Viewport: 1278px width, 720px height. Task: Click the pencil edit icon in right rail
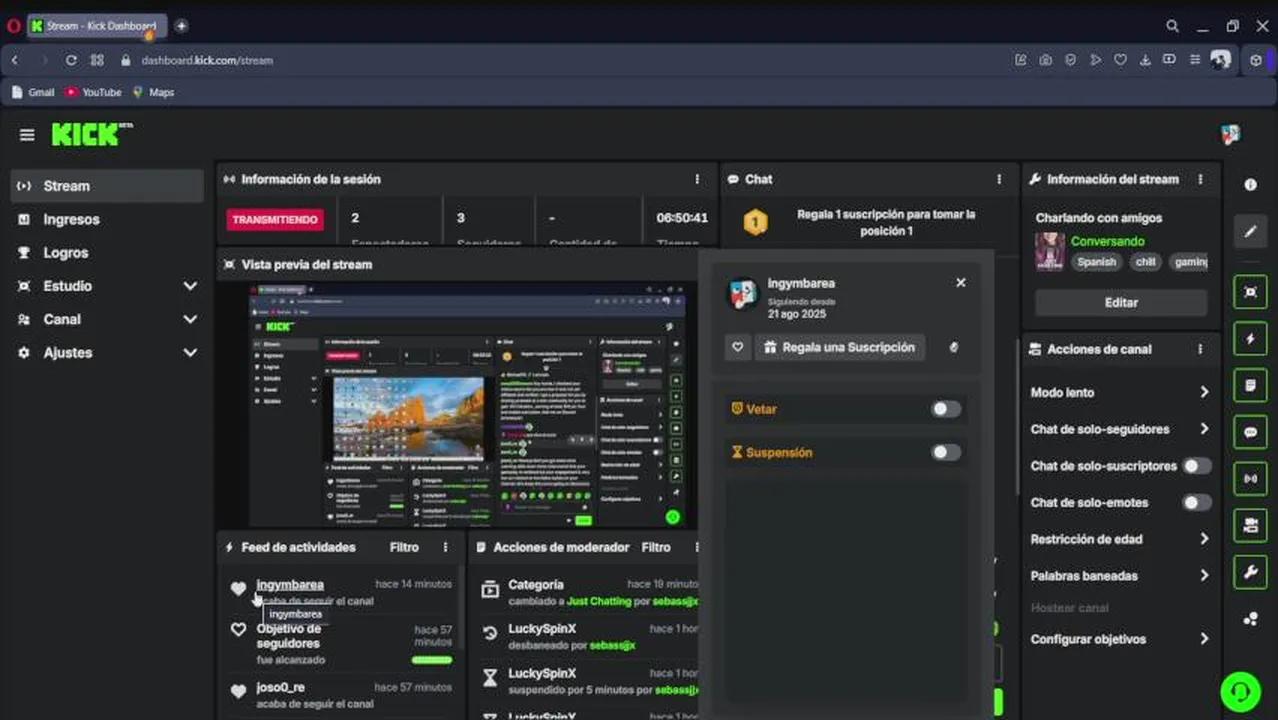pyautogui.click(x=1250, y=232)
